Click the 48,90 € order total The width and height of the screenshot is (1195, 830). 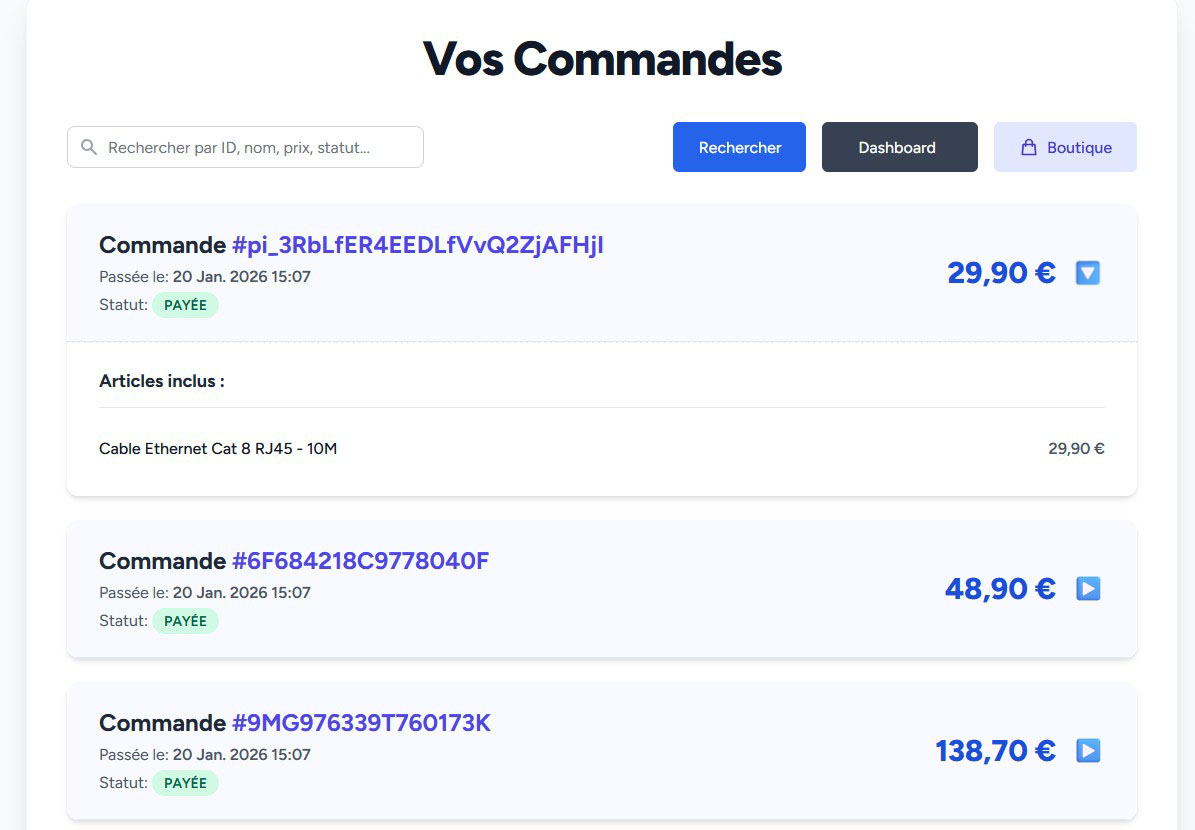(x=1000, y=589)
